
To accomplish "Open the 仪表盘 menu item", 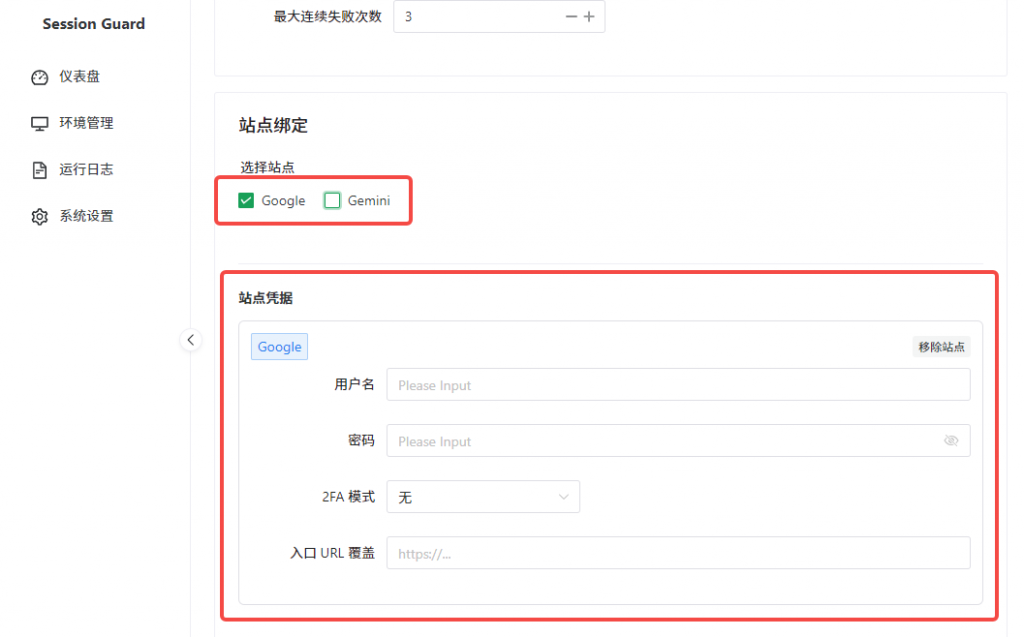I will (79, 77).
